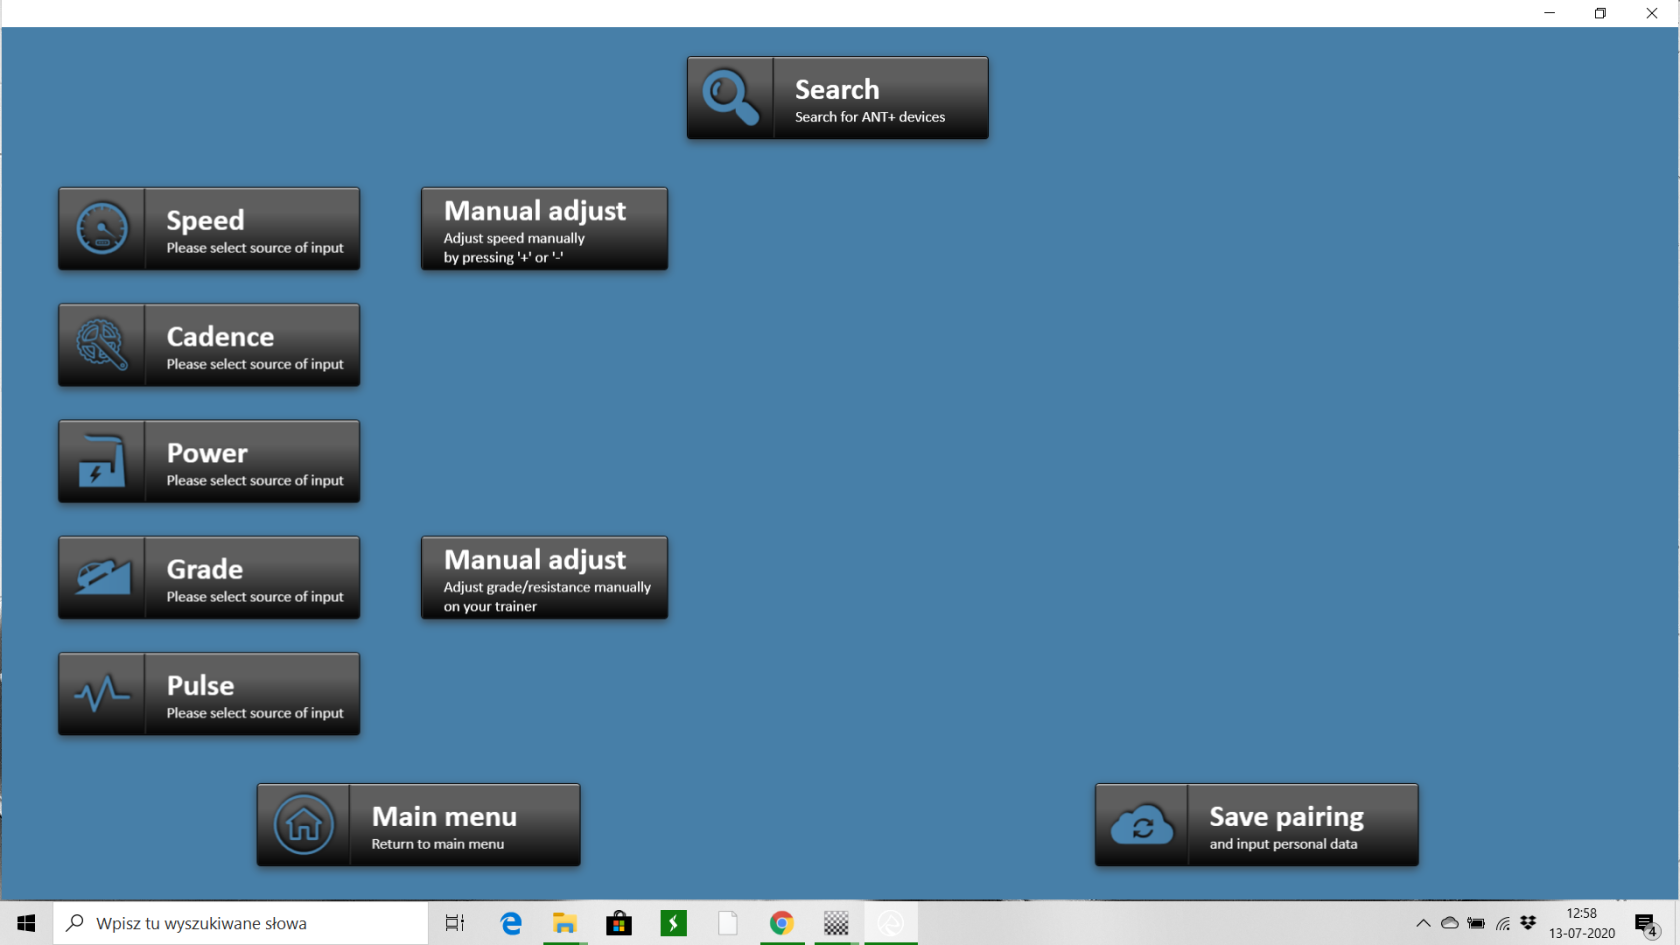Select the Speed speedometer icon
The height and width of the screenshot is (945, 1680).
[102, 229]
